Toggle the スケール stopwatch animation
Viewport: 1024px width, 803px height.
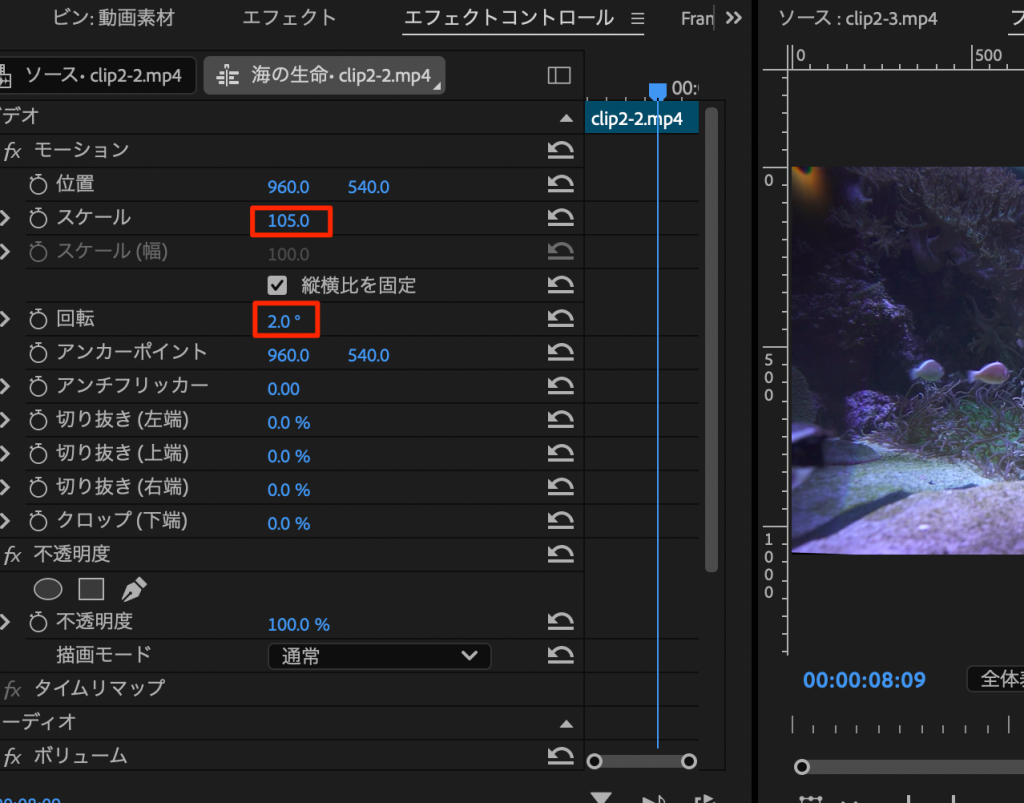pyautogui.click(x=38, y=218)
